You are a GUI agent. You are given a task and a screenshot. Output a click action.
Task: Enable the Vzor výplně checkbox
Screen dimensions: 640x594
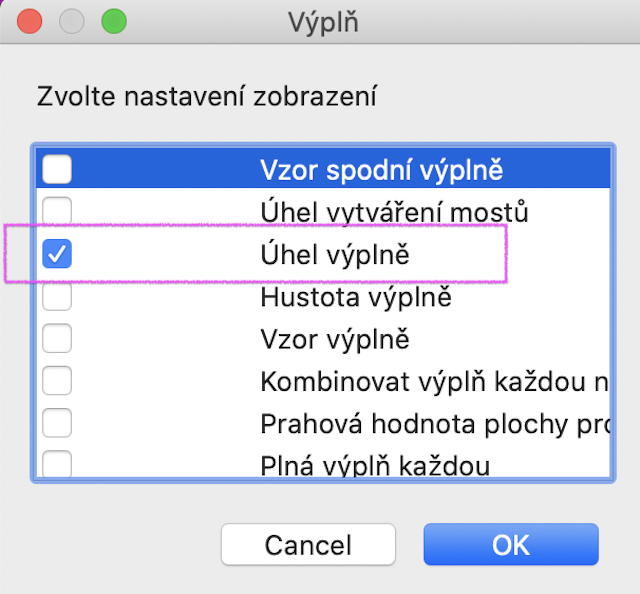(x=57, y=339)
